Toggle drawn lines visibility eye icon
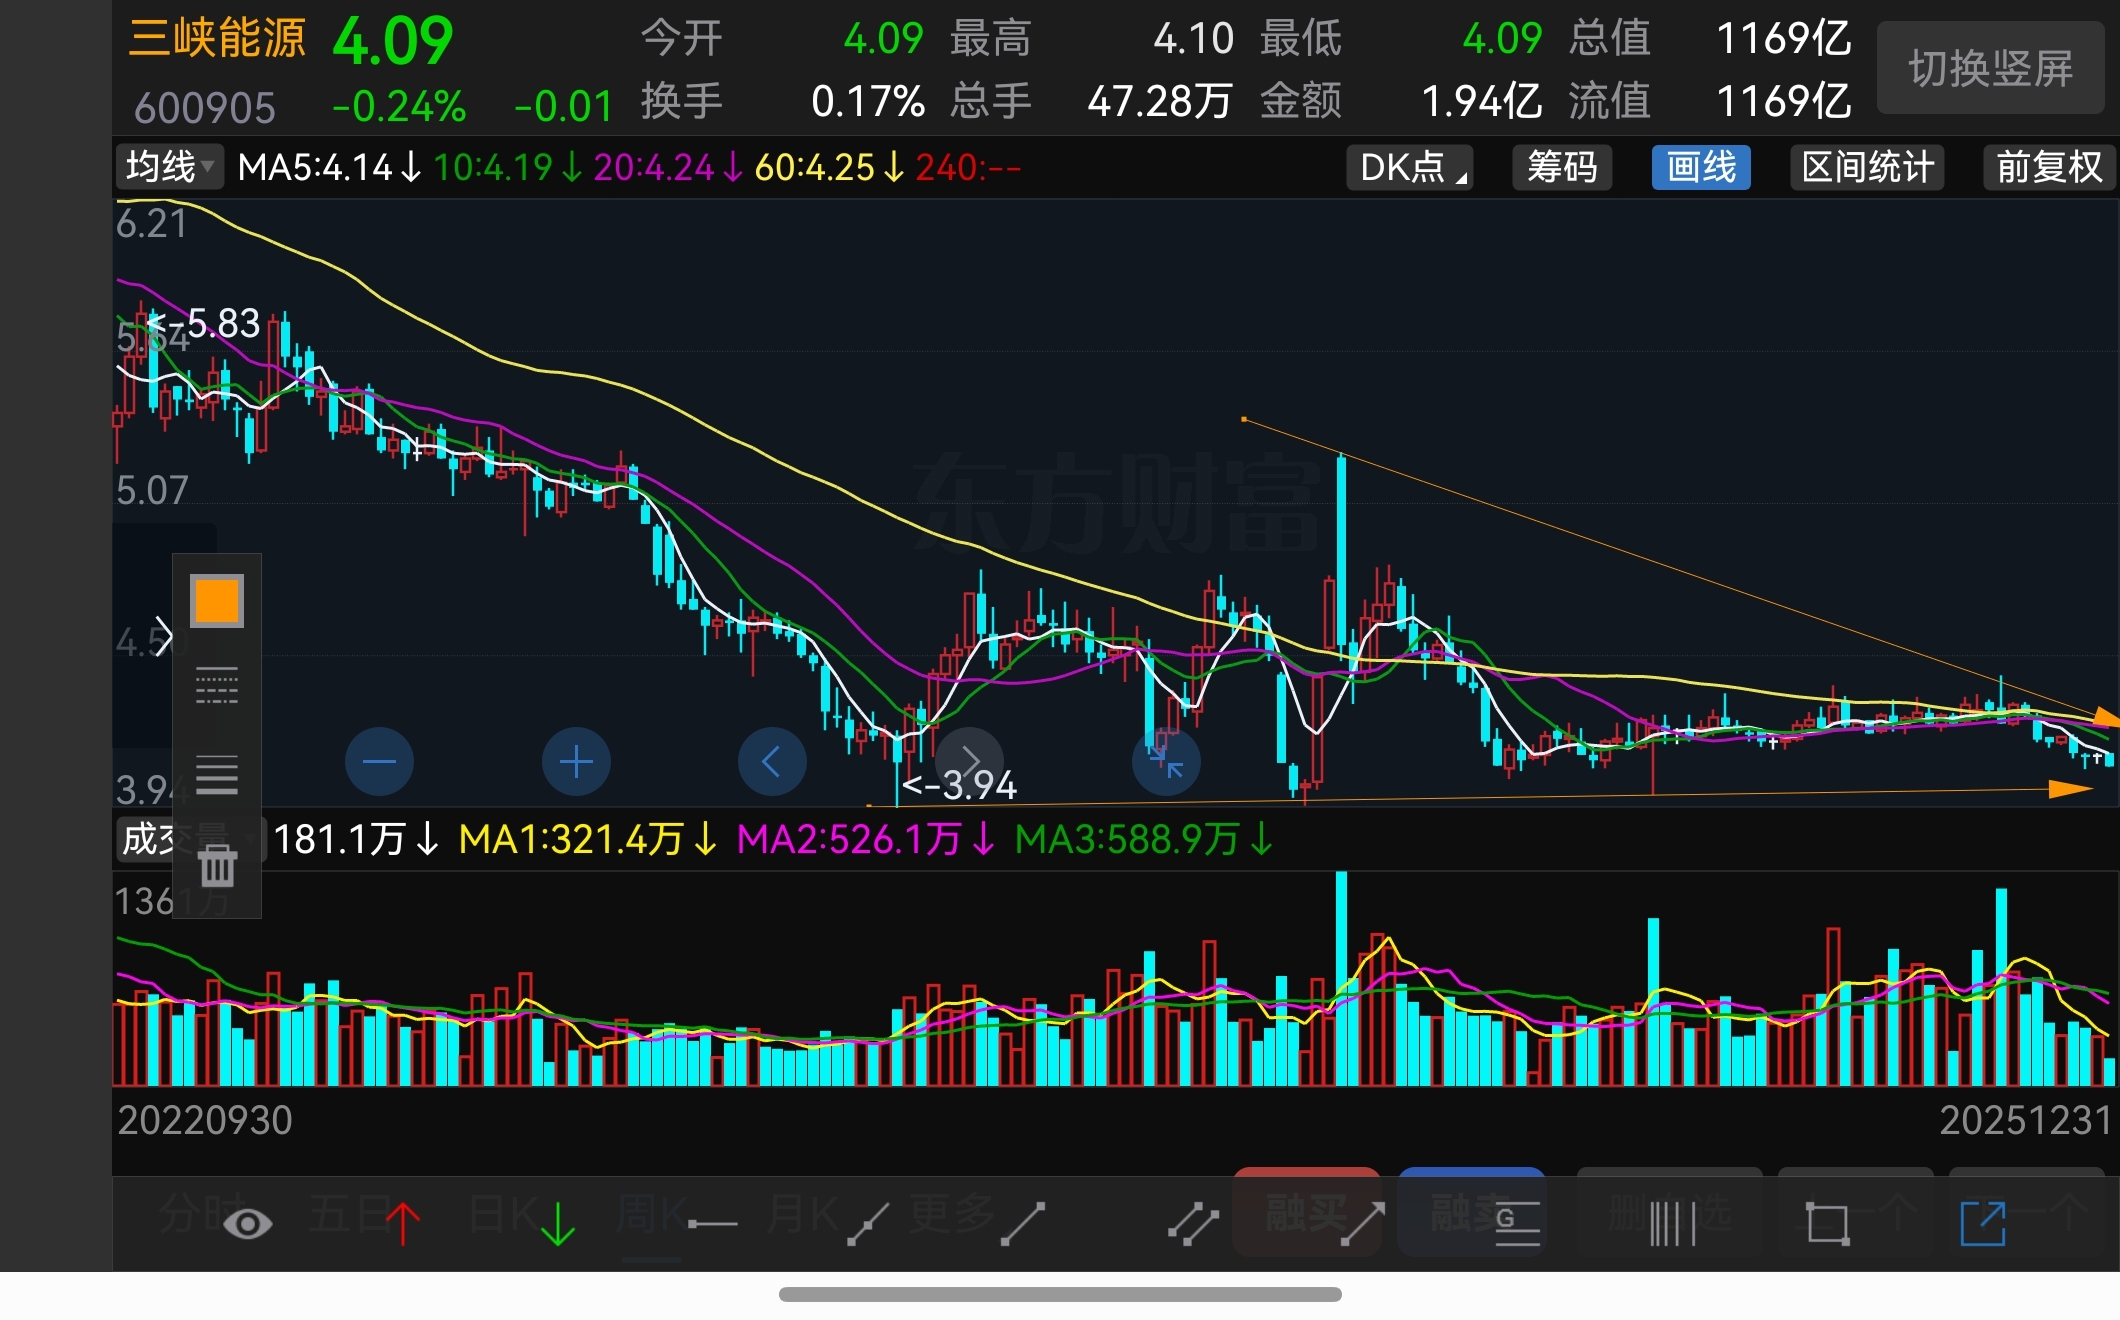The image size is (2120, 1320). 247,1224
